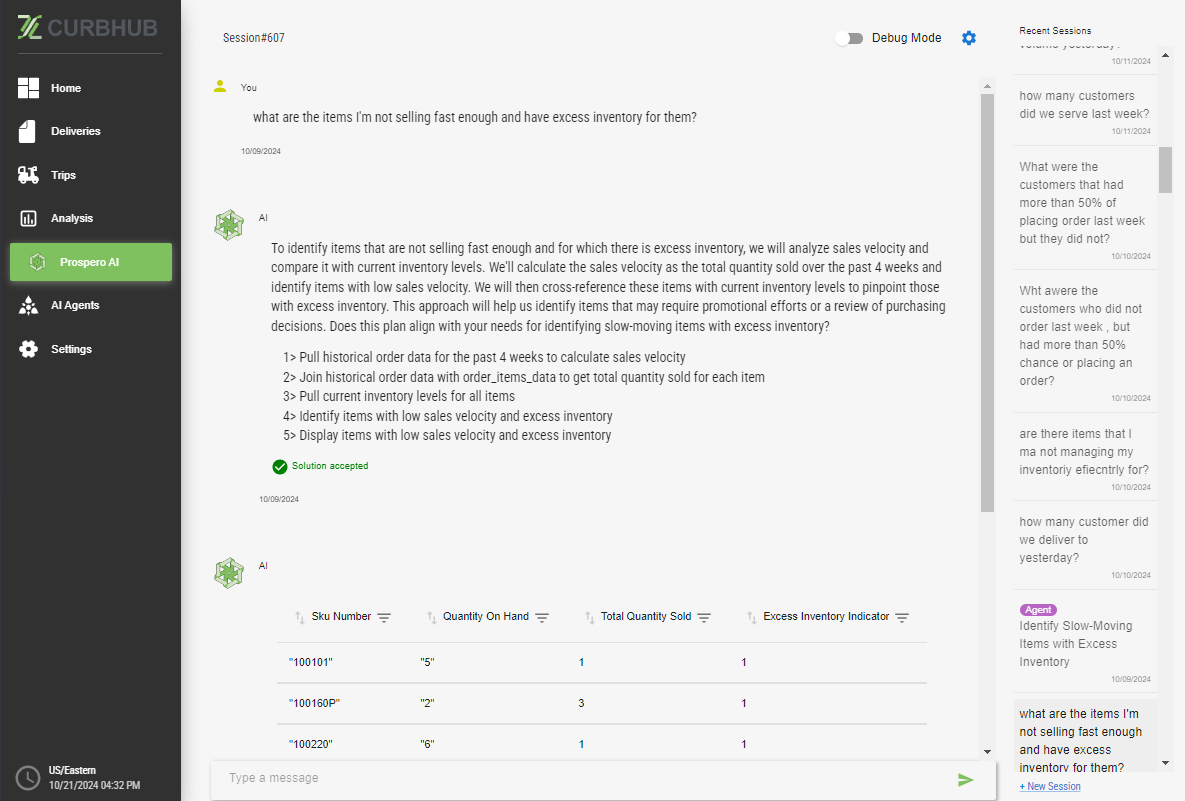Click the CurbHub logo
1185x801 pixels.
(88, 28)
